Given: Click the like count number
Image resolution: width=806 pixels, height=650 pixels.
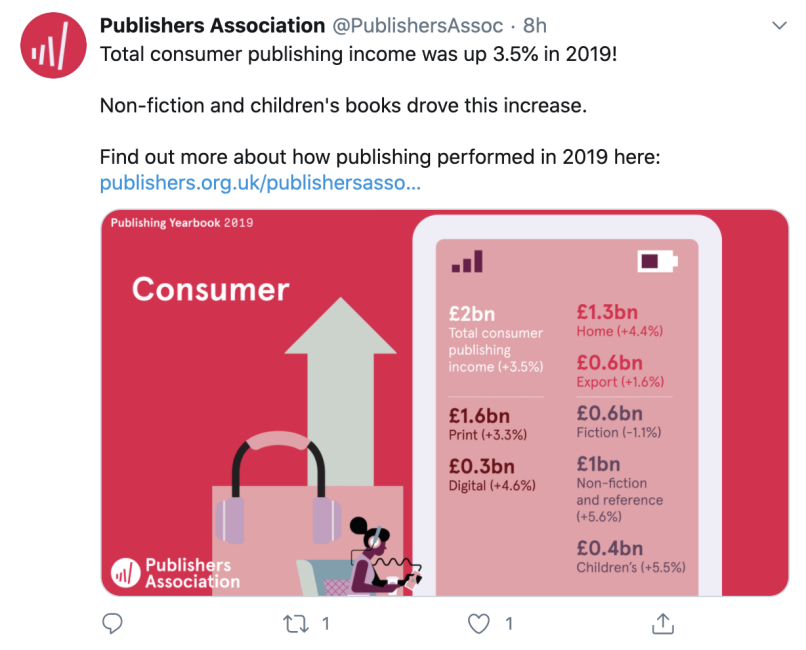Looking at the screenshot, I should pos(508,624).
